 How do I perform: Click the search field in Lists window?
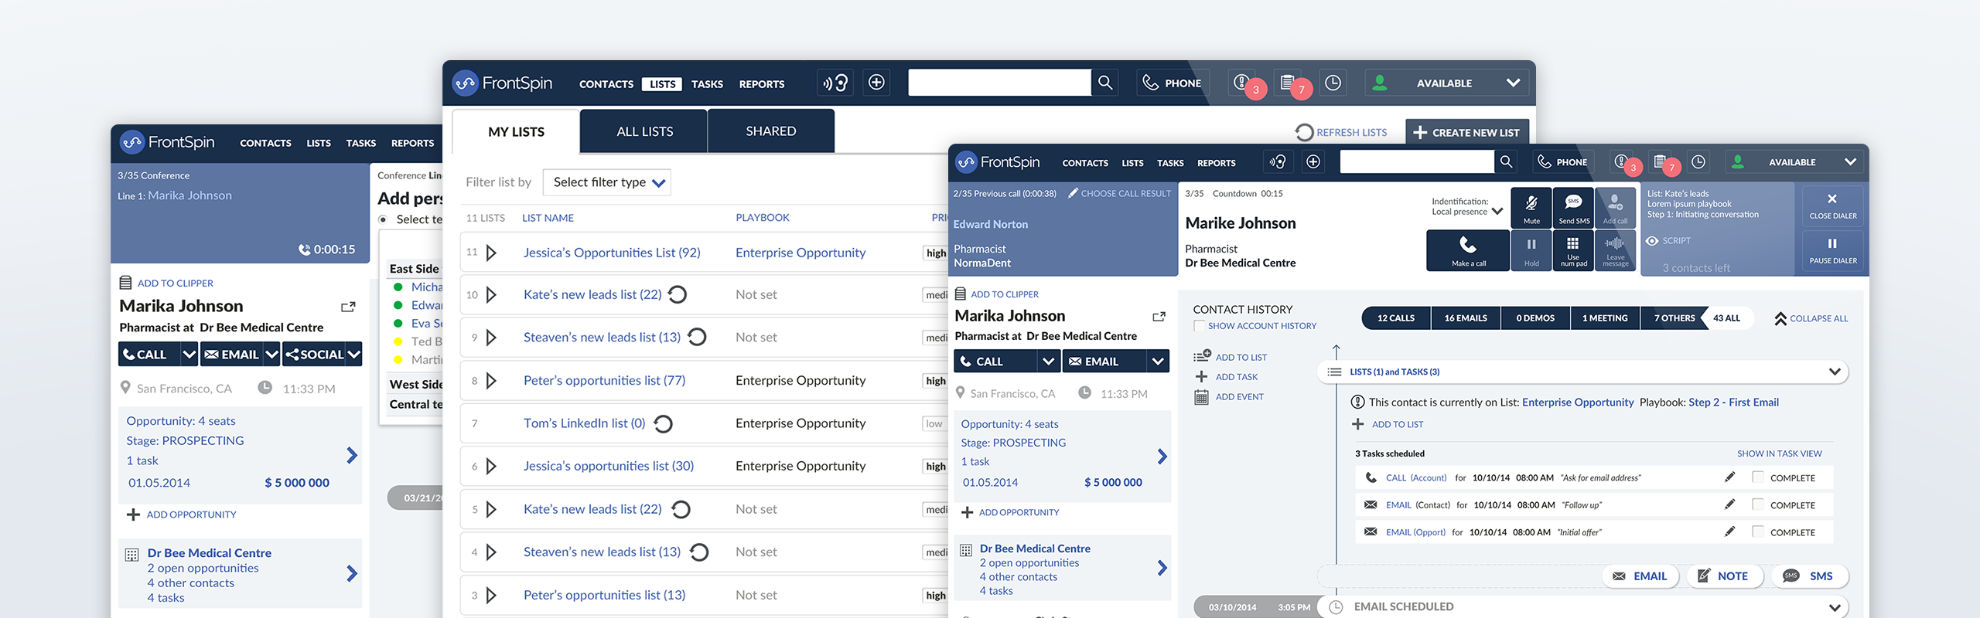coord(999,83)
